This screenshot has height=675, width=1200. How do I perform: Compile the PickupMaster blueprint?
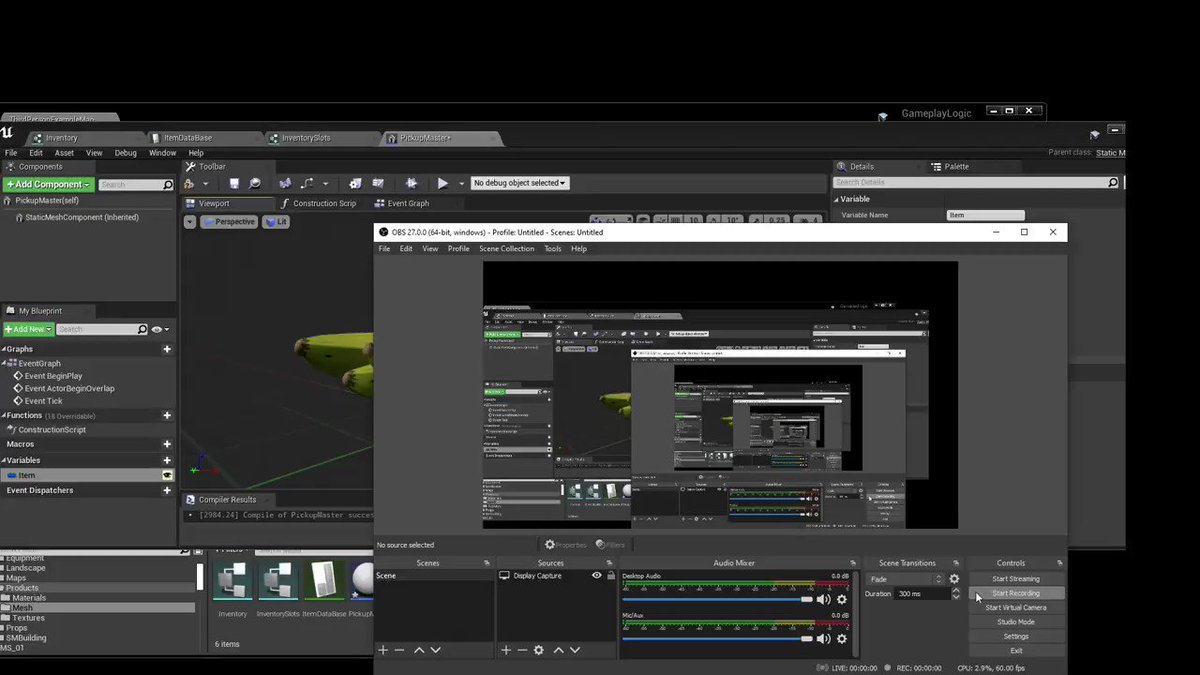click(190, 183)
